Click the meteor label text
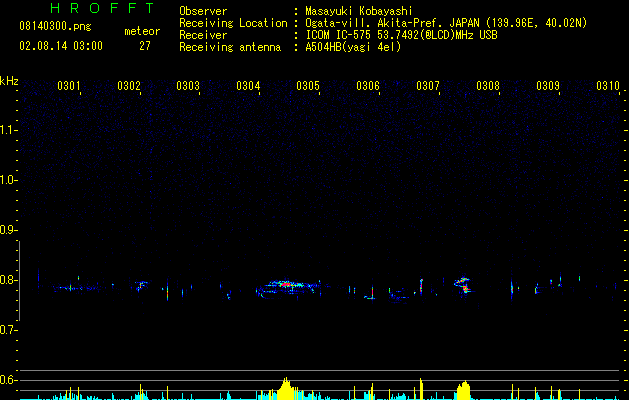 (142, 31)
